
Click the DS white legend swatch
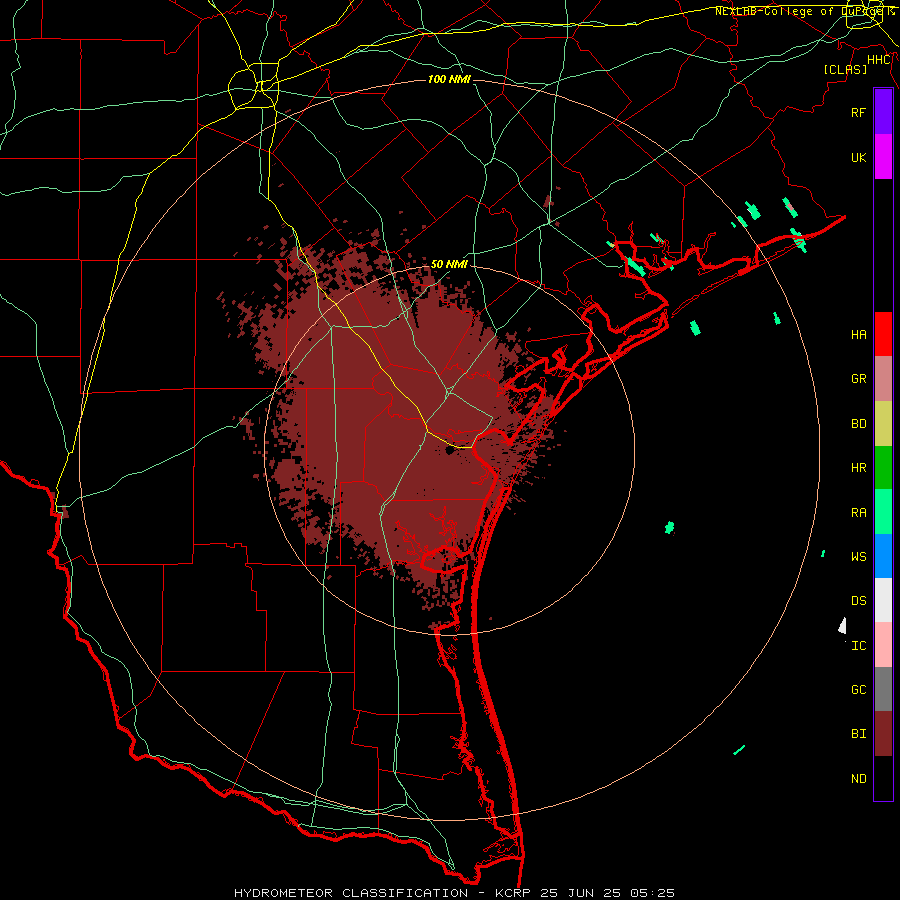click(883, 600)
